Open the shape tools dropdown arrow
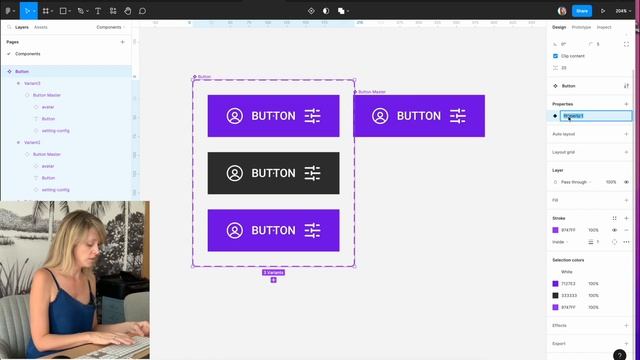This screenshot has width=640, height=360. [70, 11]
